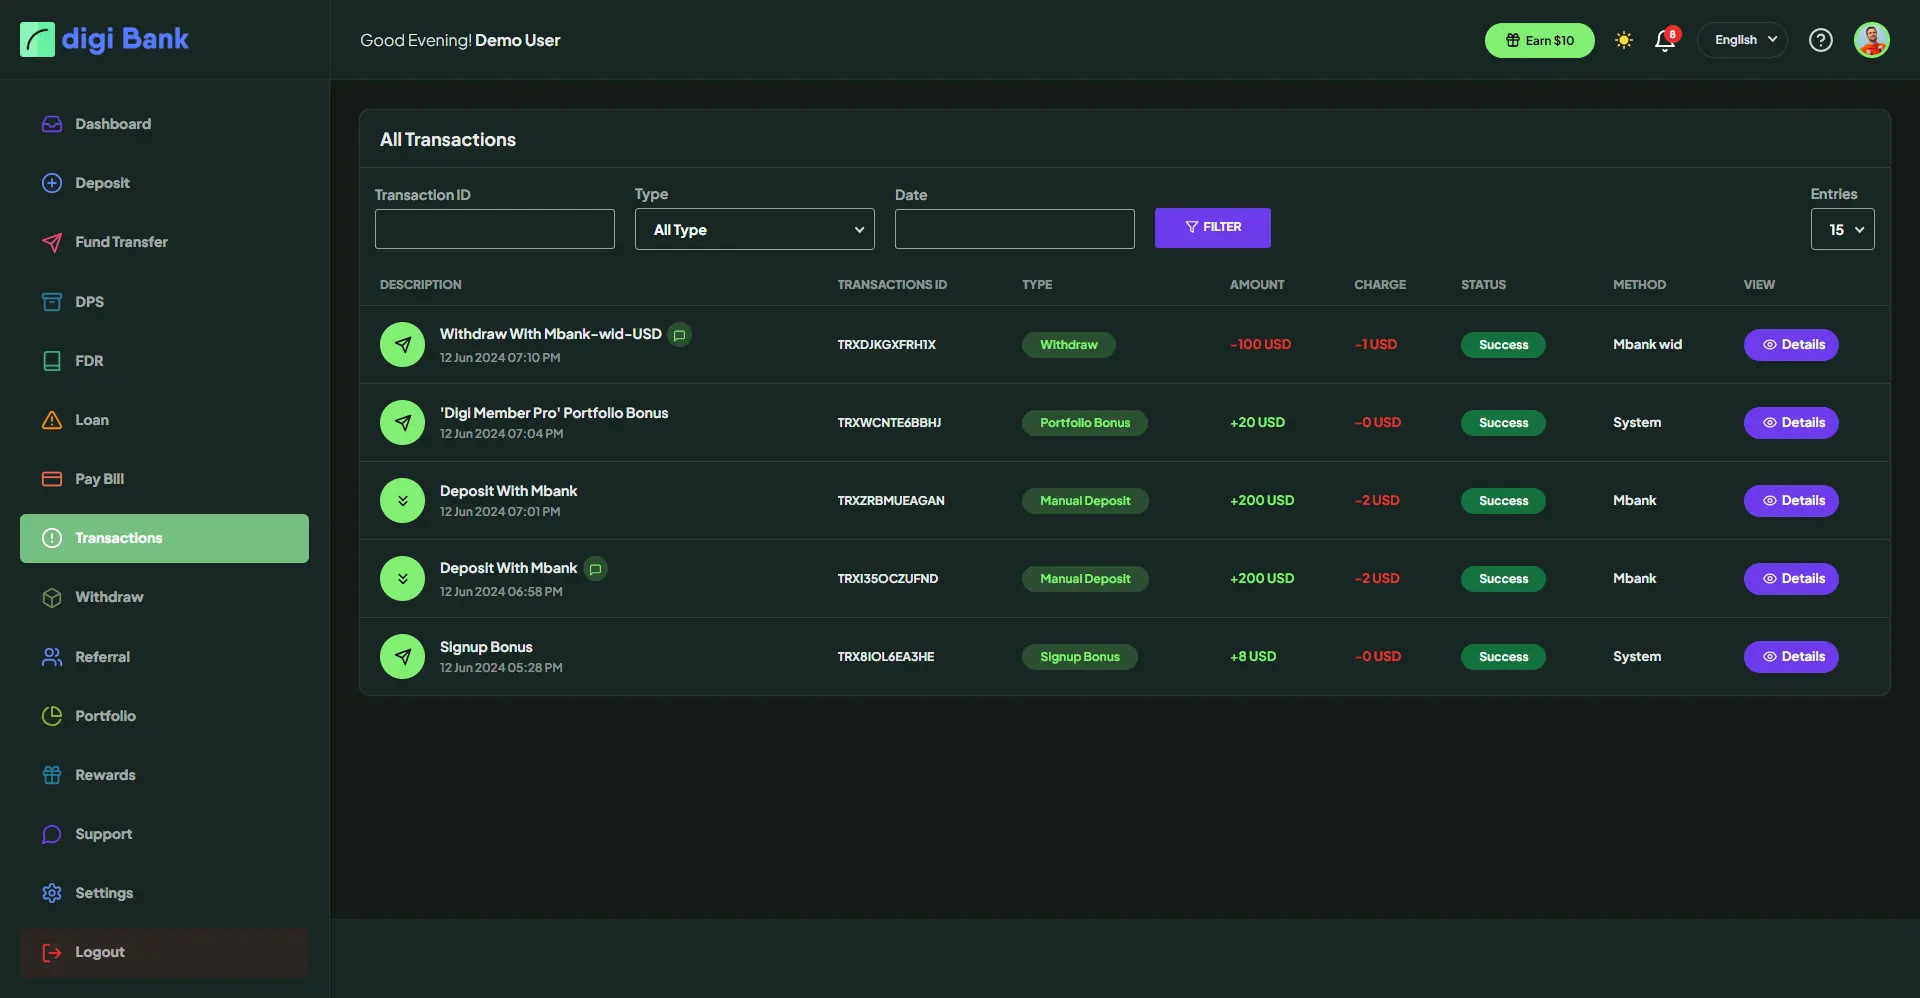Open the help question mark icon
Viewport: 1920px width, 998px height.
pos(1821,40)
